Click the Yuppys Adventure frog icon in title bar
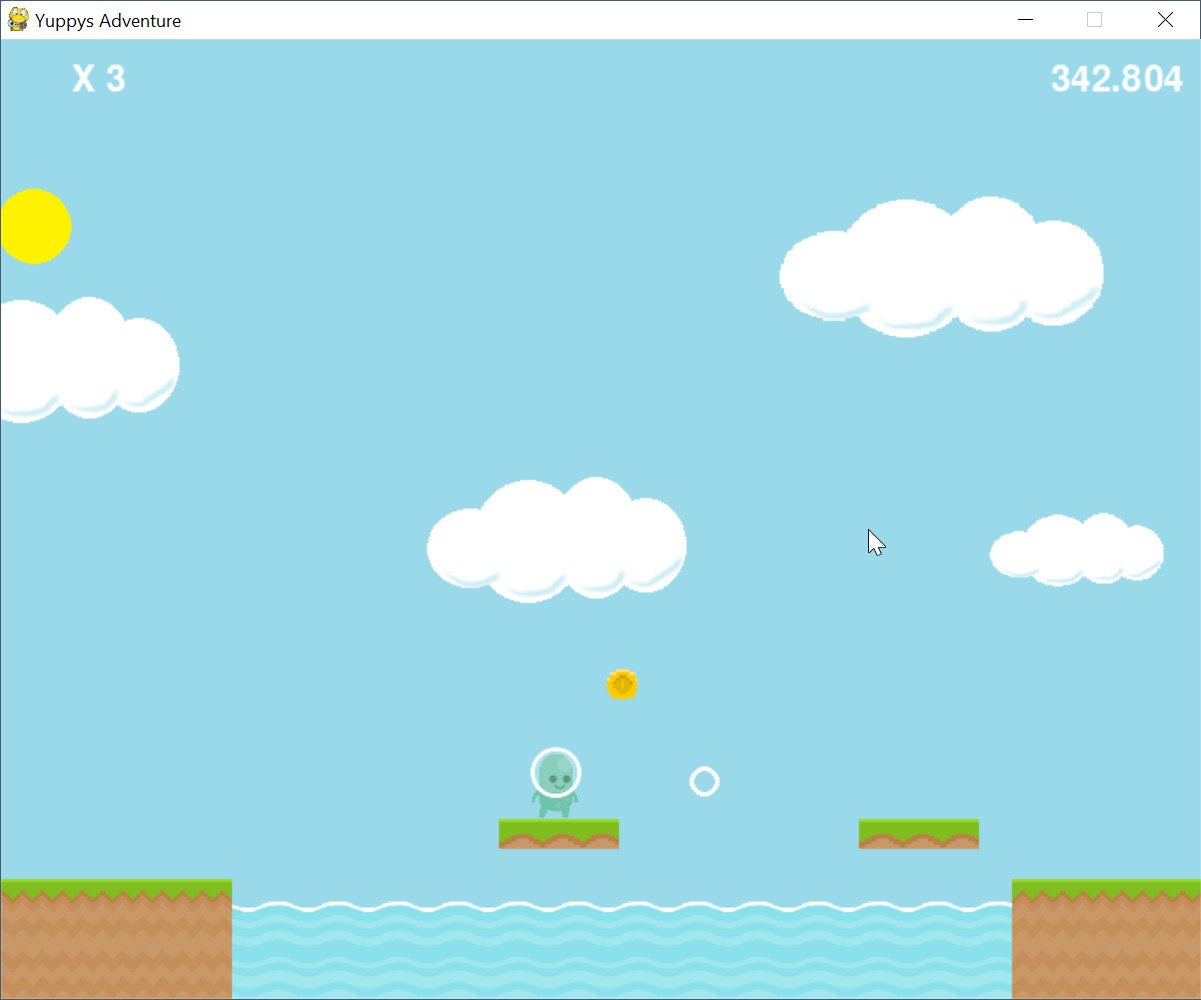The width and height of the screenshot is (1201, 1000). (x=17, y=19)
